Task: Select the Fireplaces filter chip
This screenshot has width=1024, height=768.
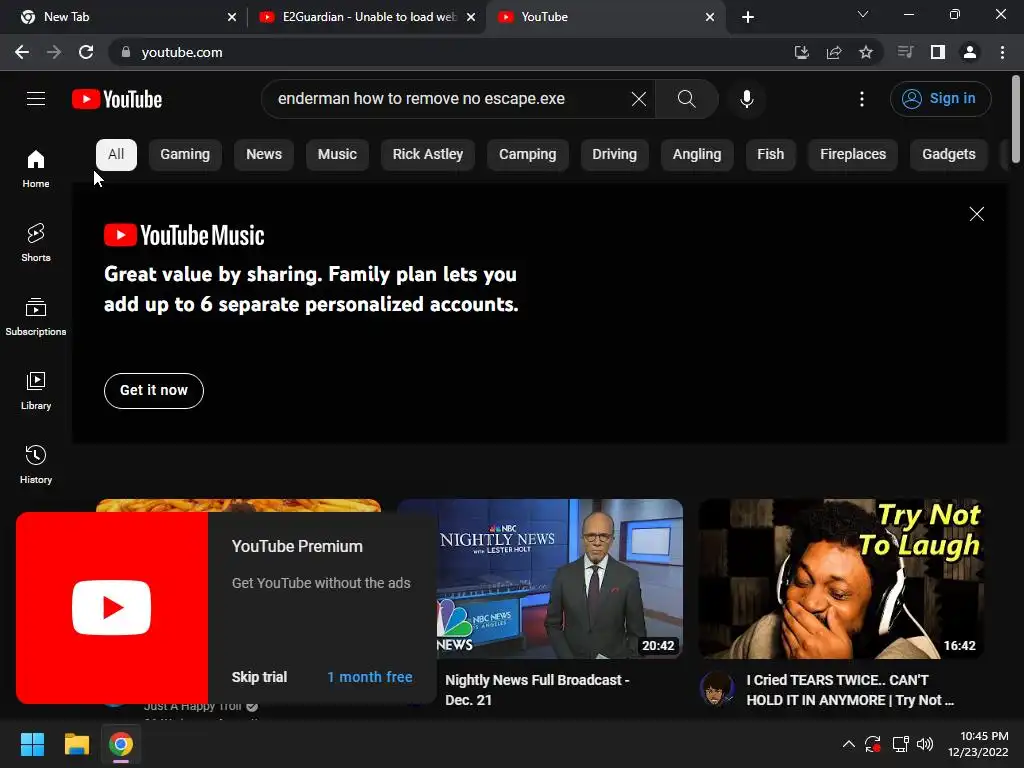Action: tap(853, 154)
